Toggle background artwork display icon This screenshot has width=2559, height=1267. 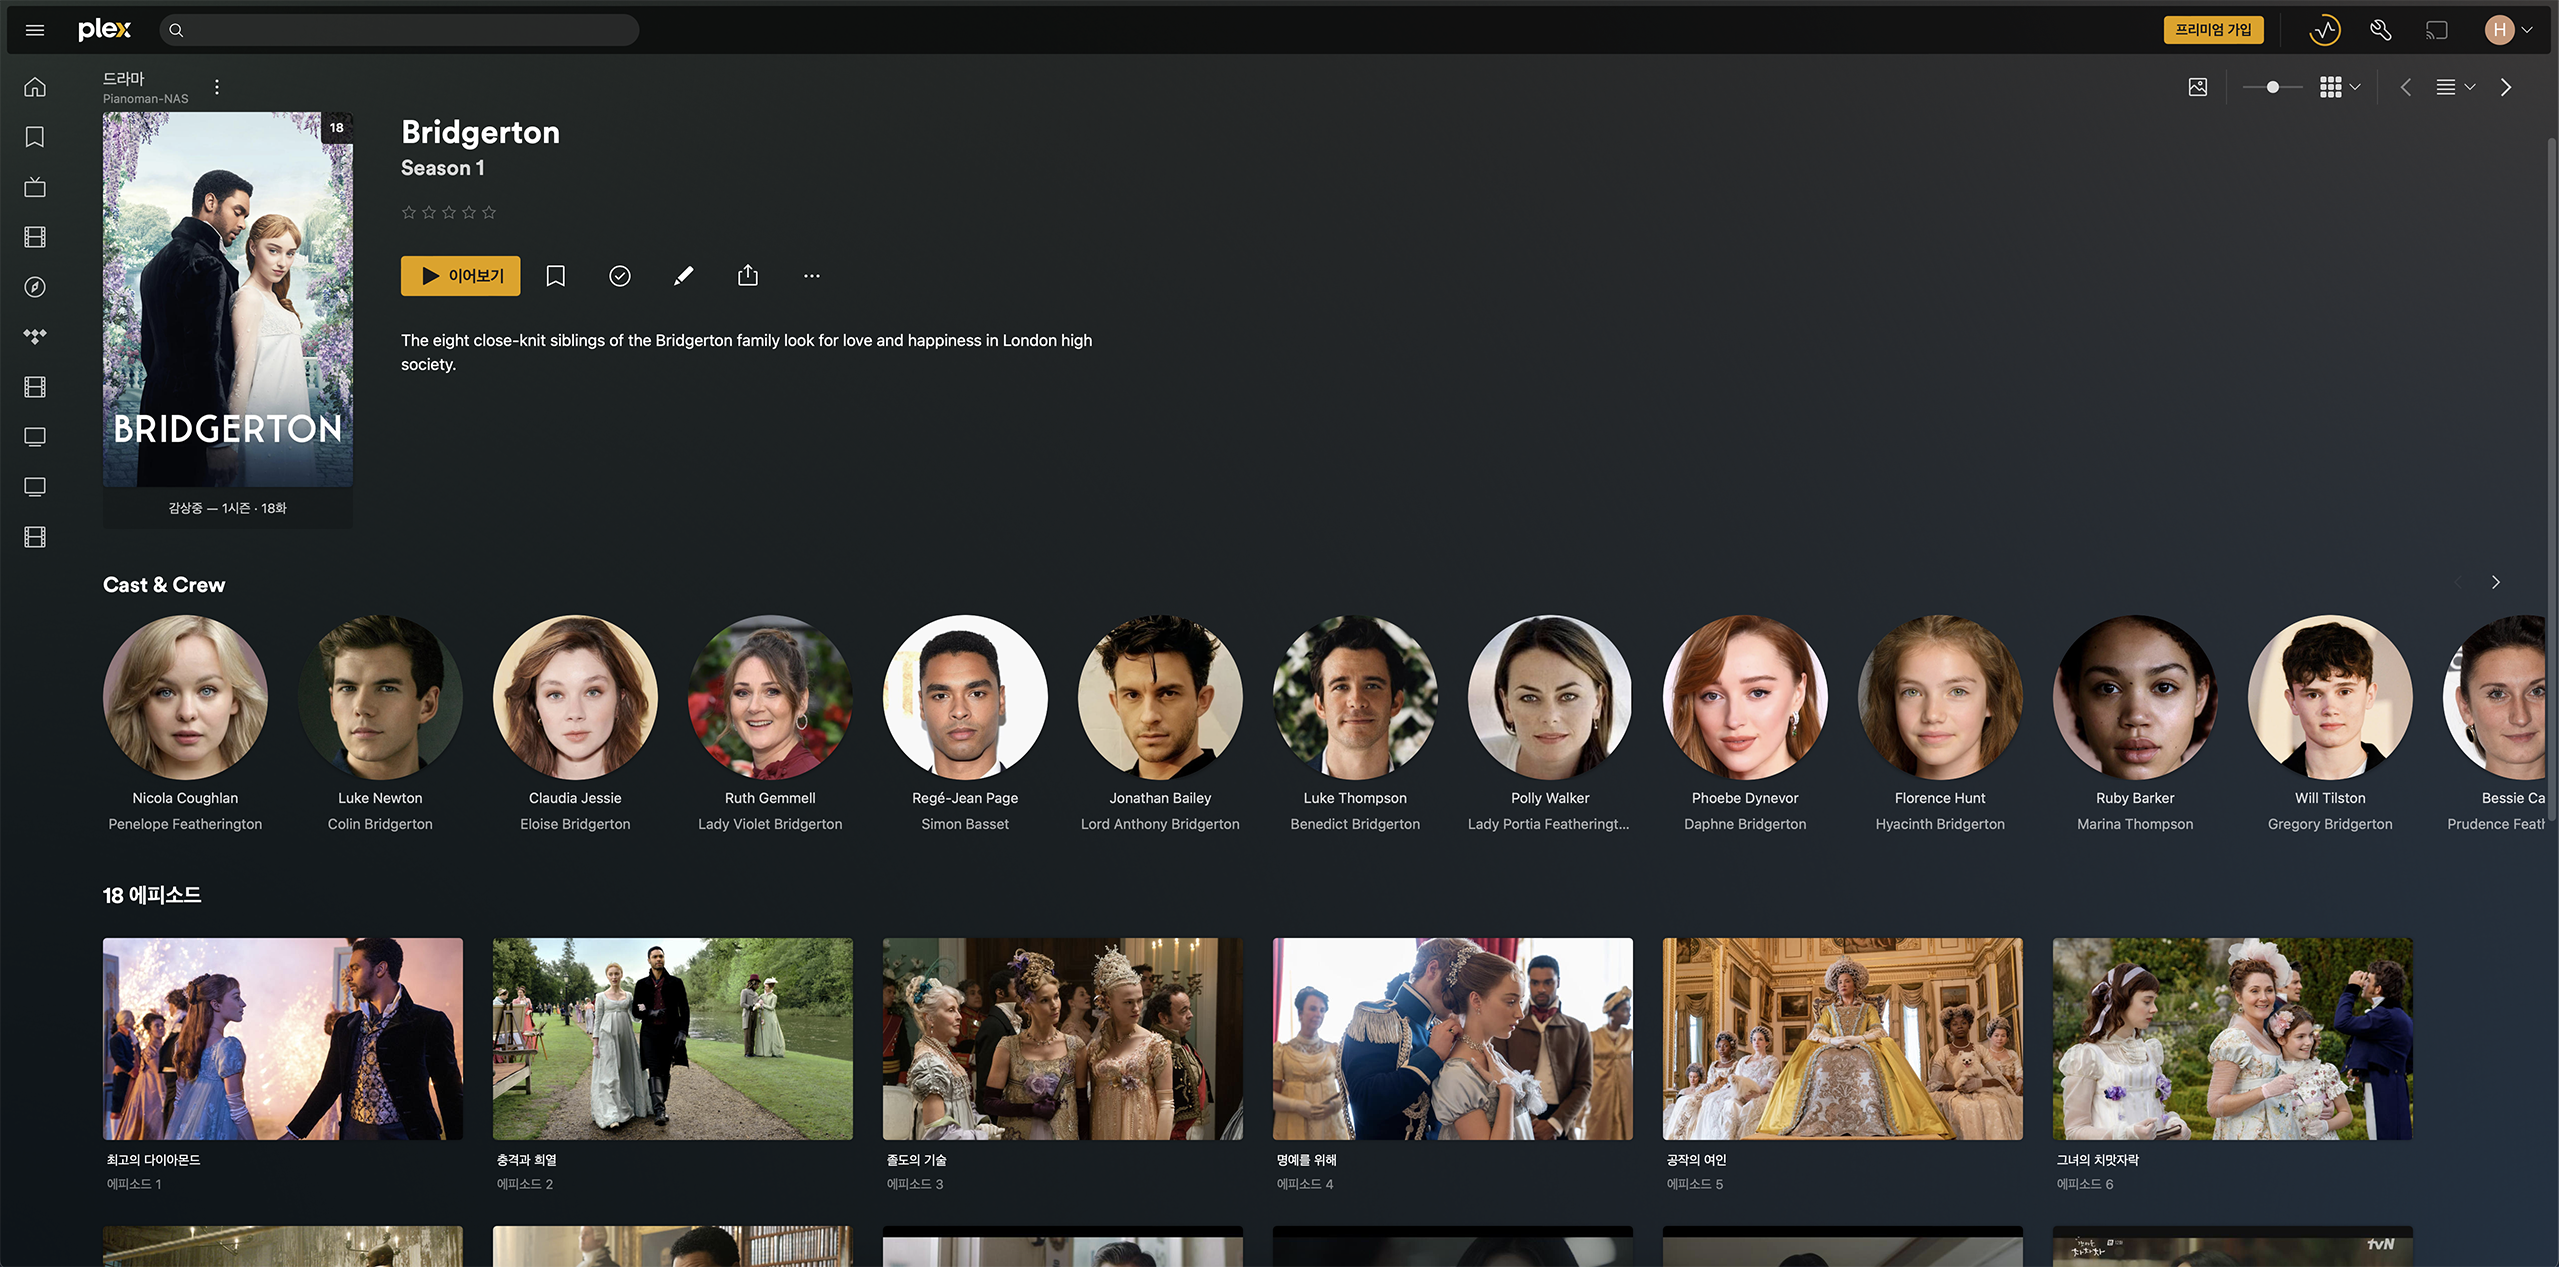point(2198,87)
